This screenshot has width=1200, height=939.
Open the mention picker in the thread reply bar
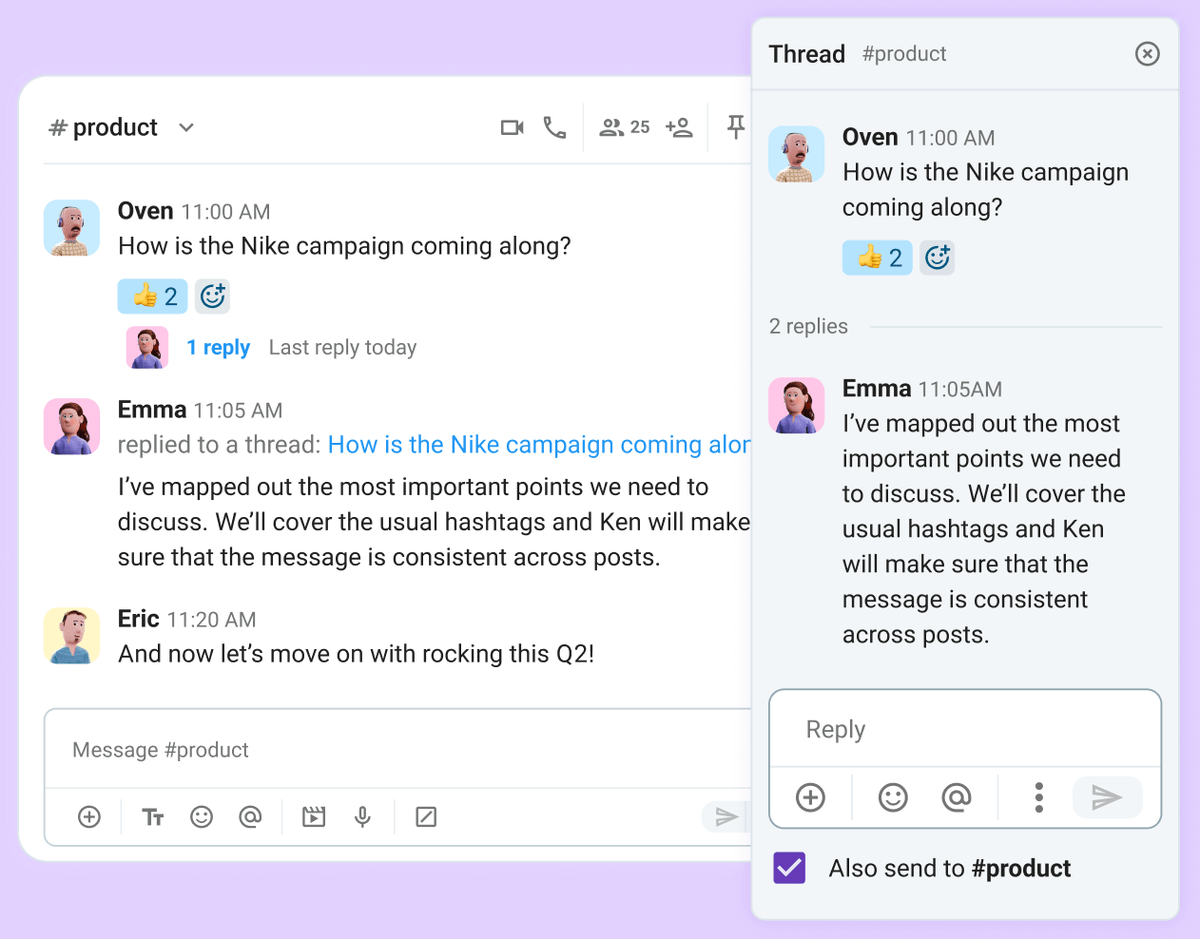pos(957,798)
